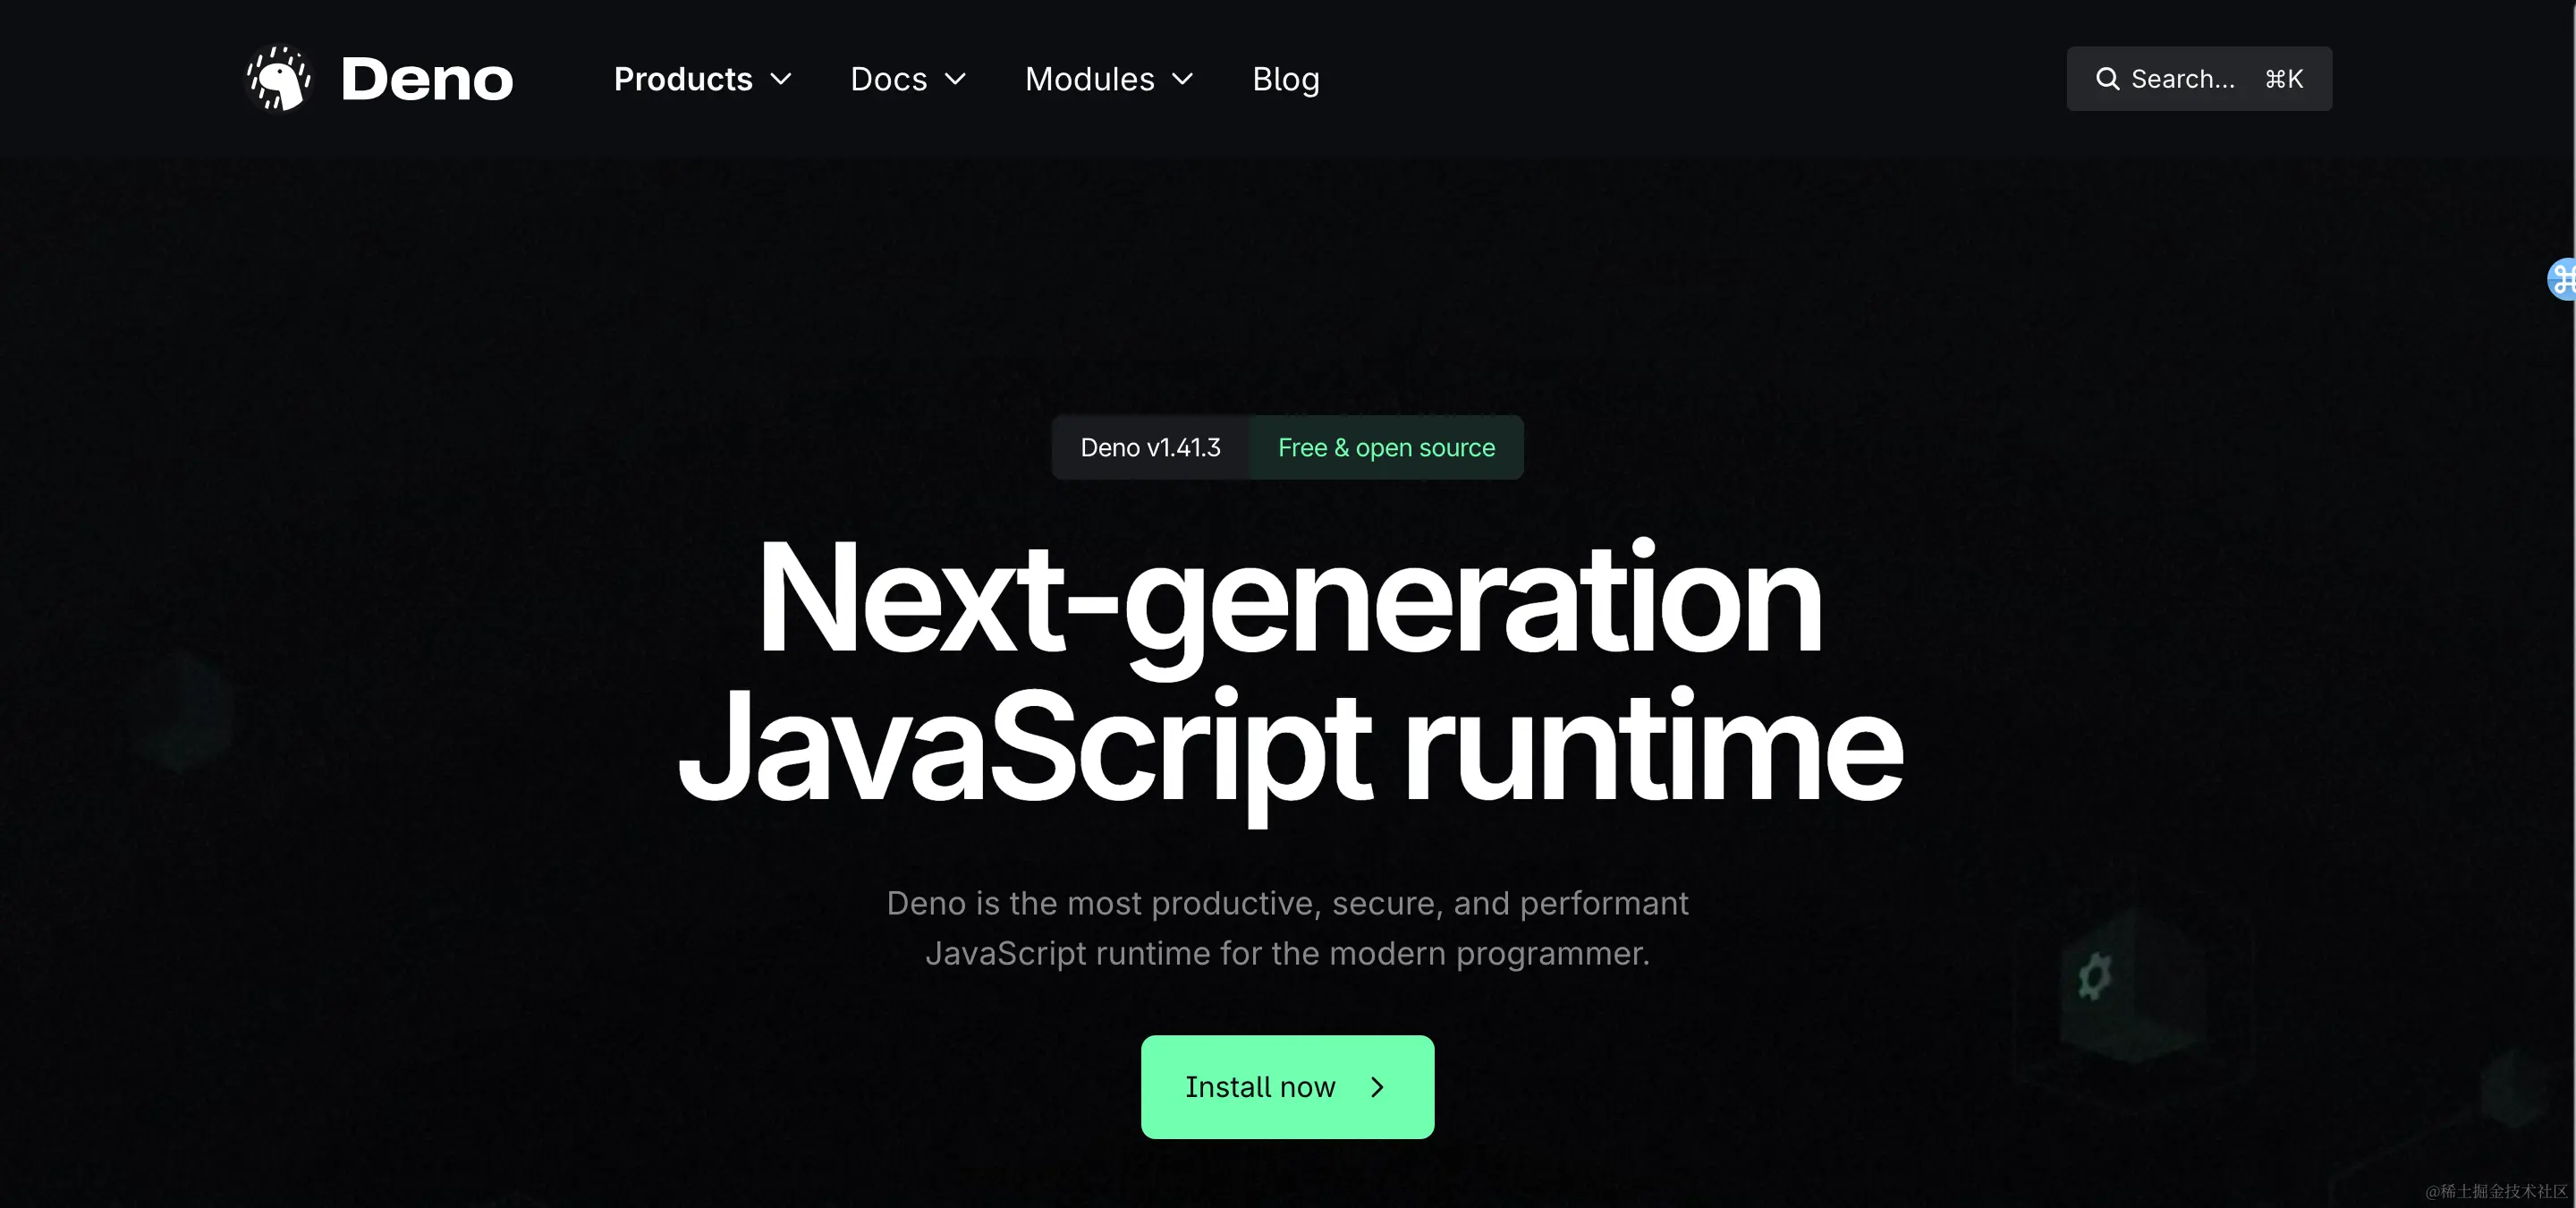This screenshot has height=1208, width=2576.
Task: Click the Deno dinosaur logo icon
Action: (x=279, y=78)
